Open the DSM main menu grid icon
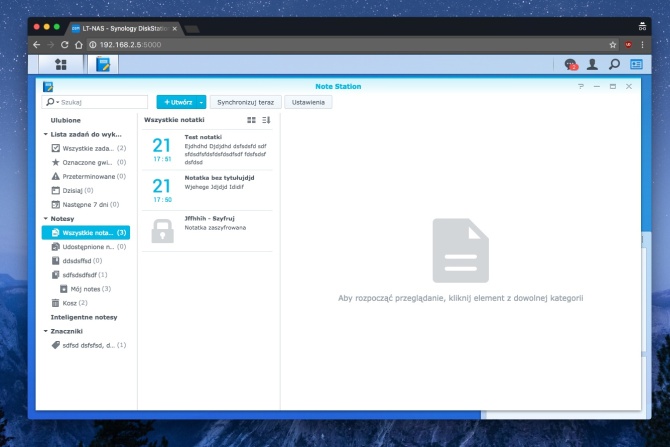The width and height of the screenshot is (670, 447). tap(61, 64)
